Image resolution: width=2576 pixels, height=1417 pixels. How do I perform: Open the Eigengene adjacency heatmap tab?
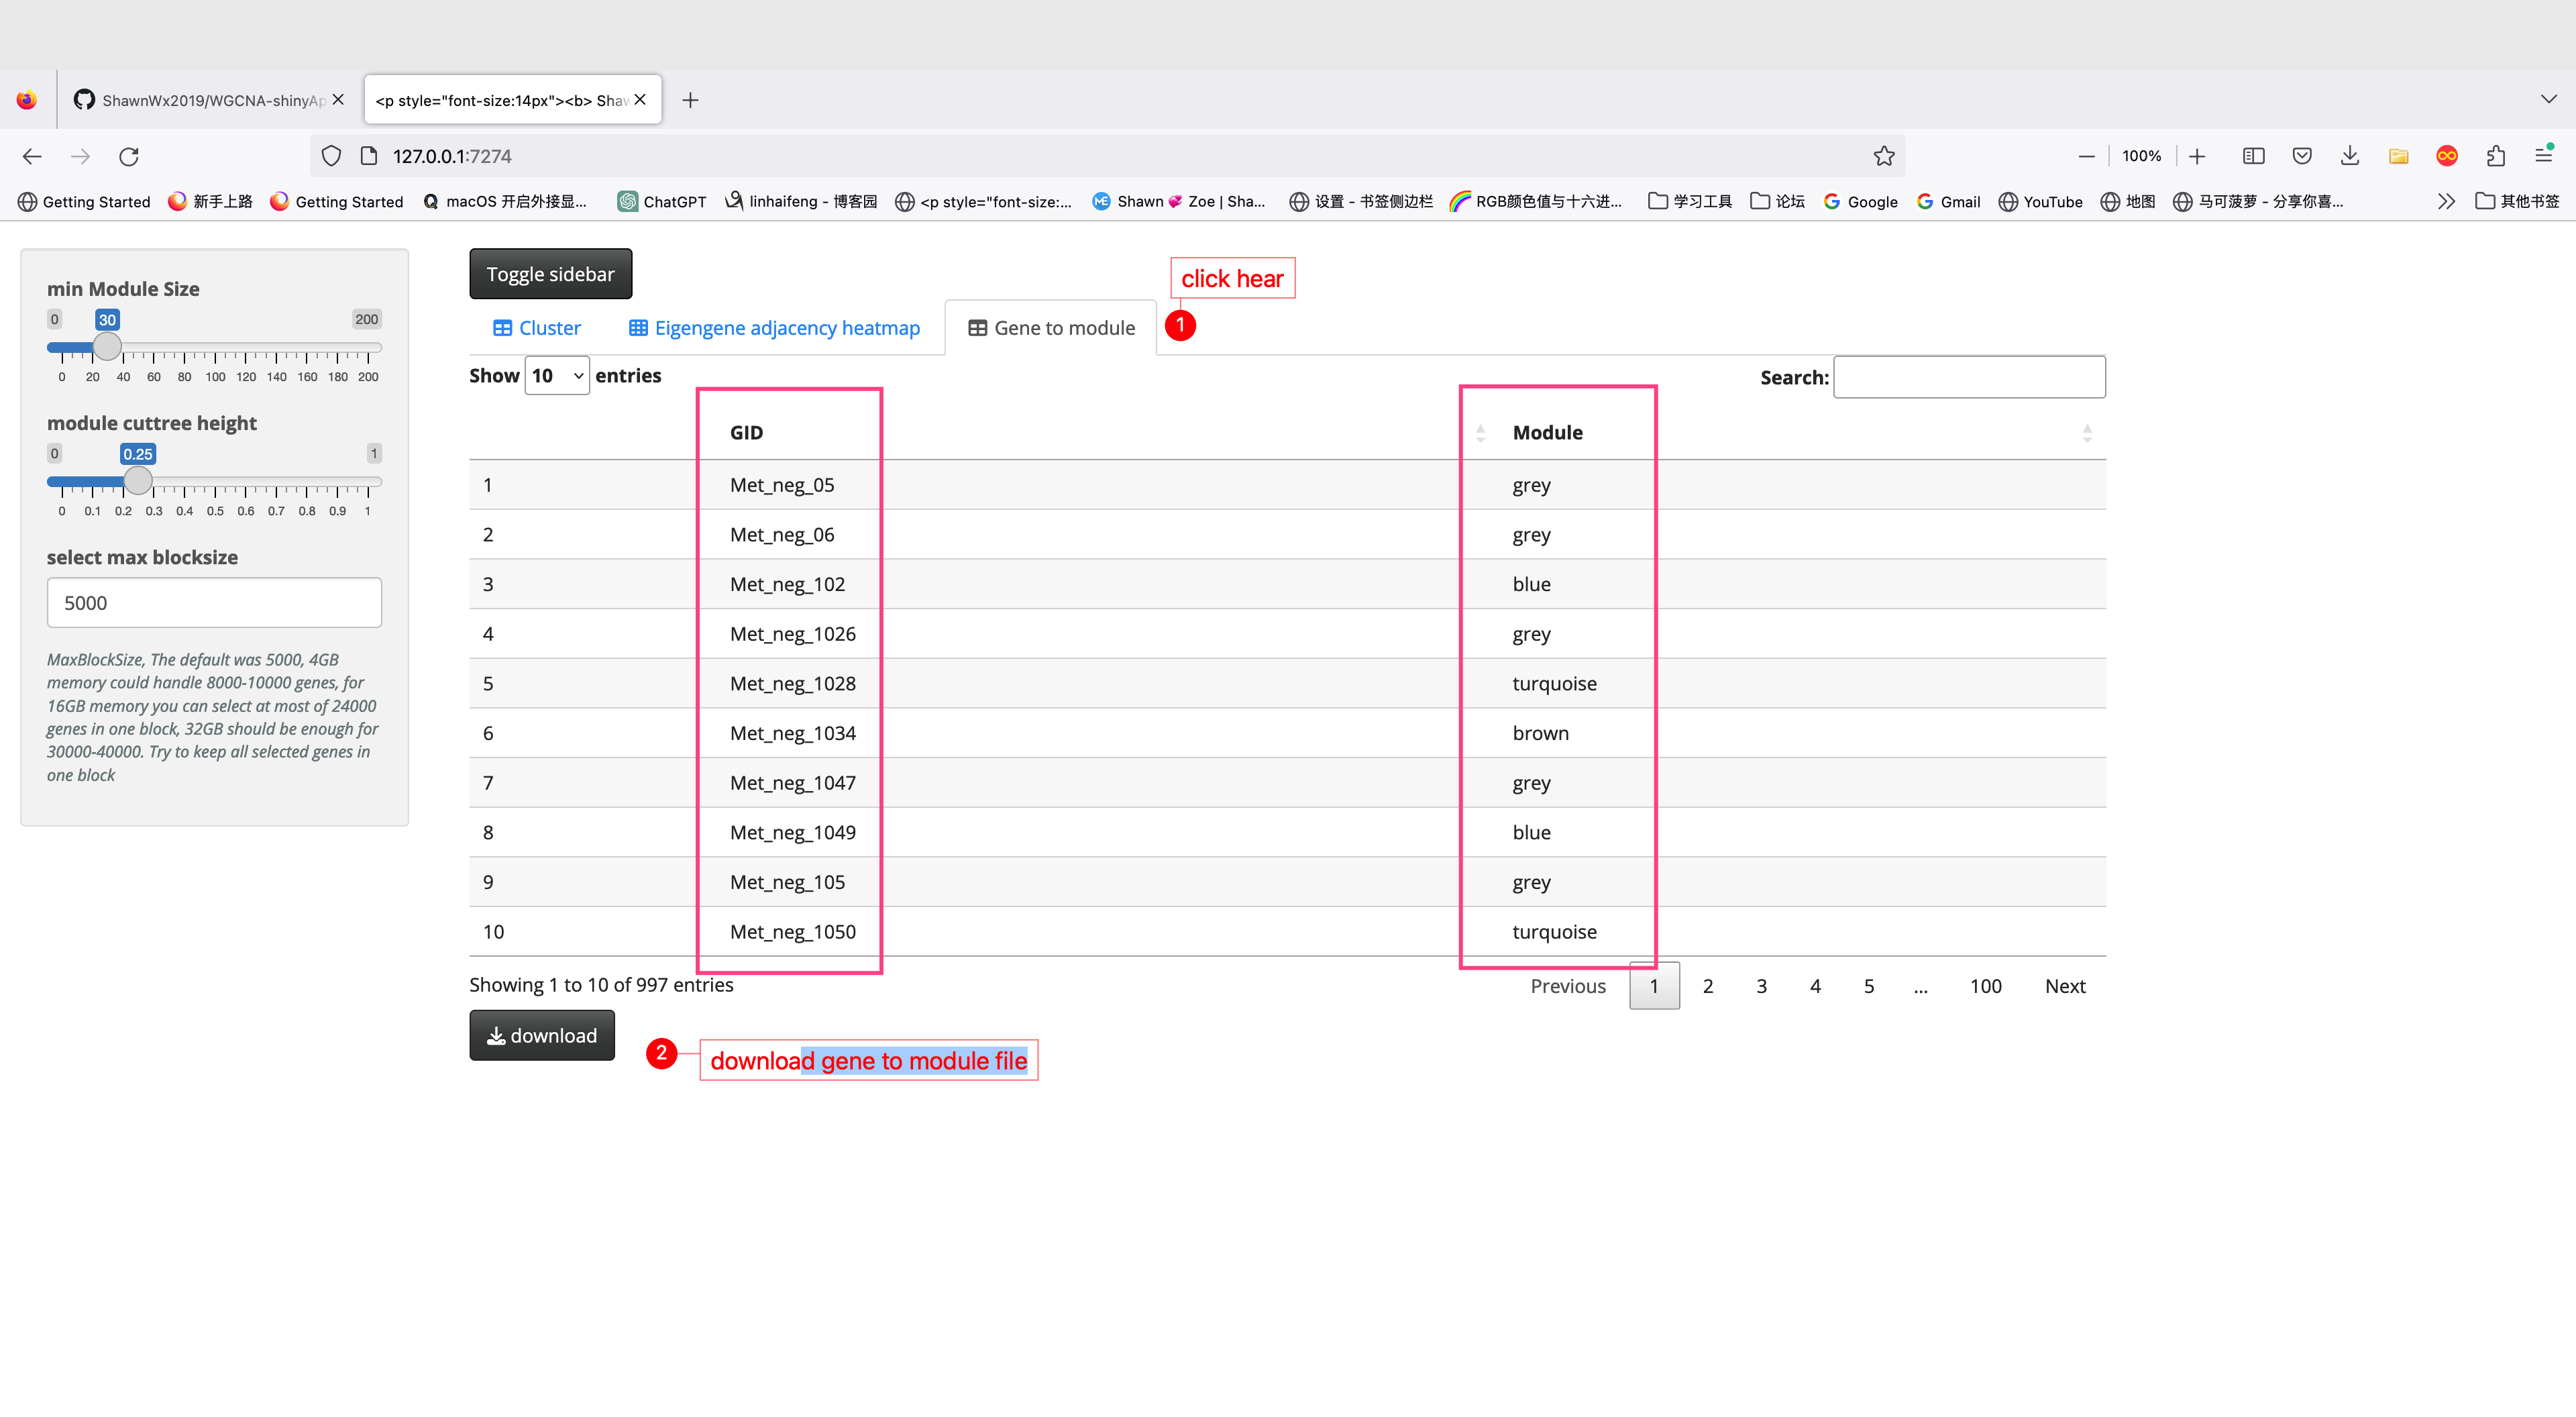(x=774, y=328)
